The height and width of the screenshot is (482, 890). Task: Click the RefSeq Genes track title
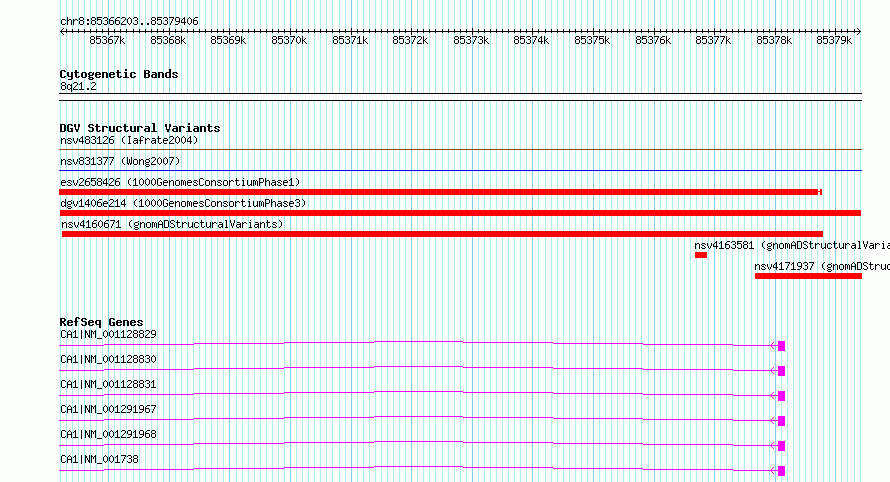click(x=101, y=322)
